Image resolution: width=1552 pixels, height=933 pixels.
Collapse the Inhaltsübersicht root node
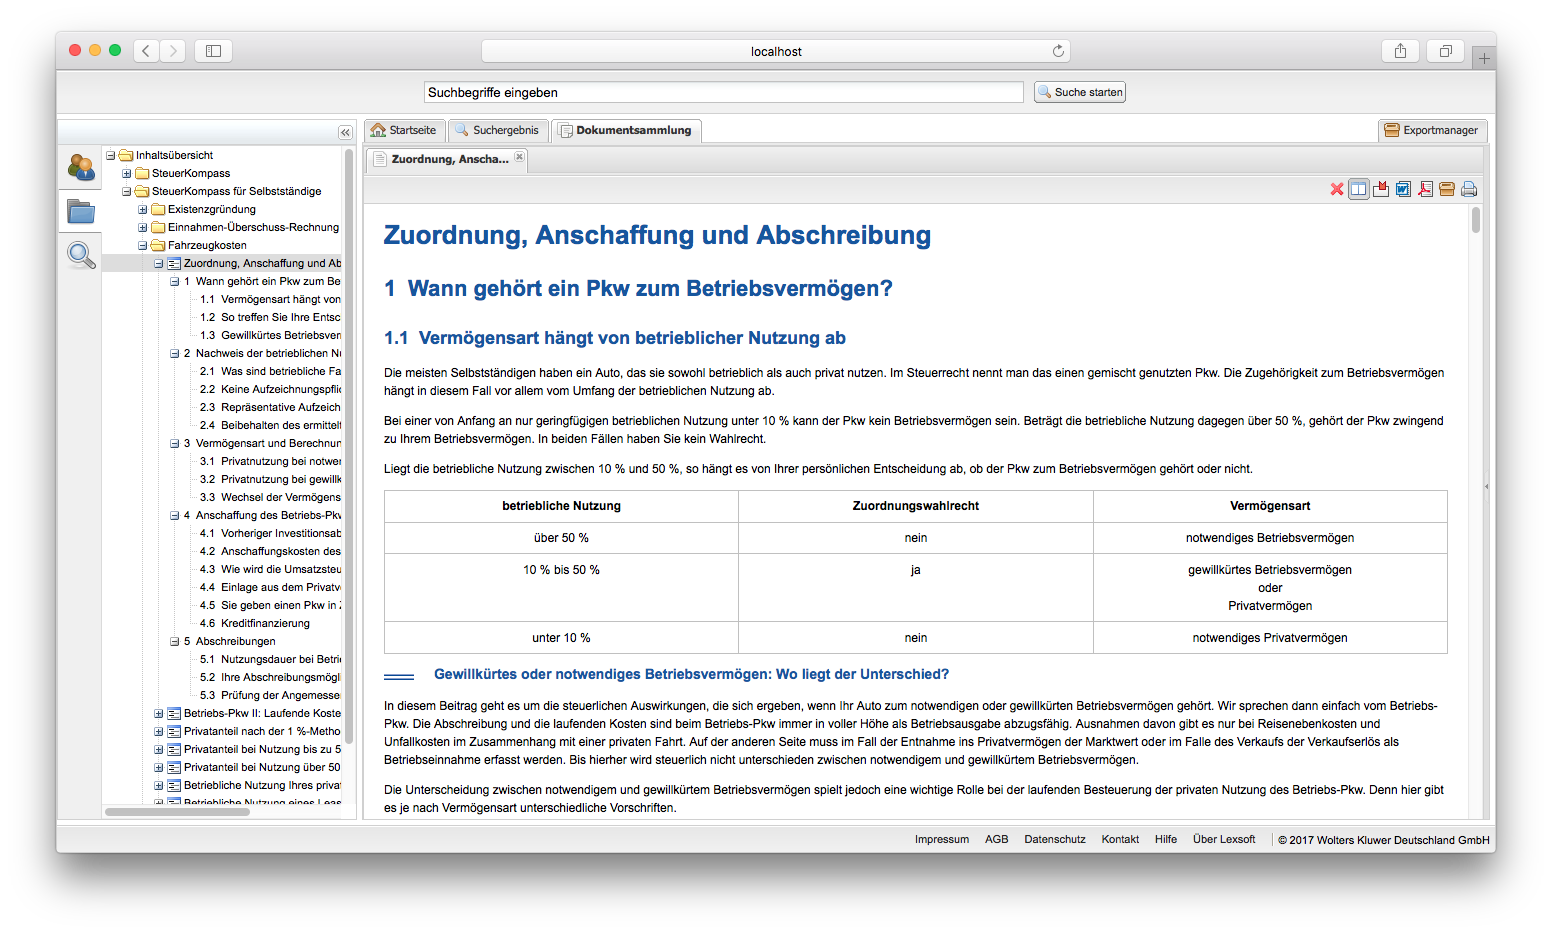[x=111, y=155]
